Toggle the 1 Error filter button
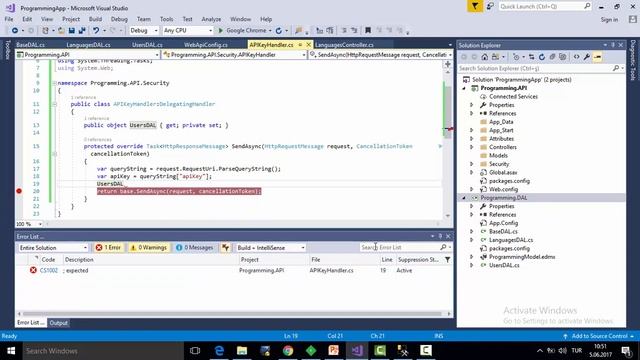 tap(108, 247)
